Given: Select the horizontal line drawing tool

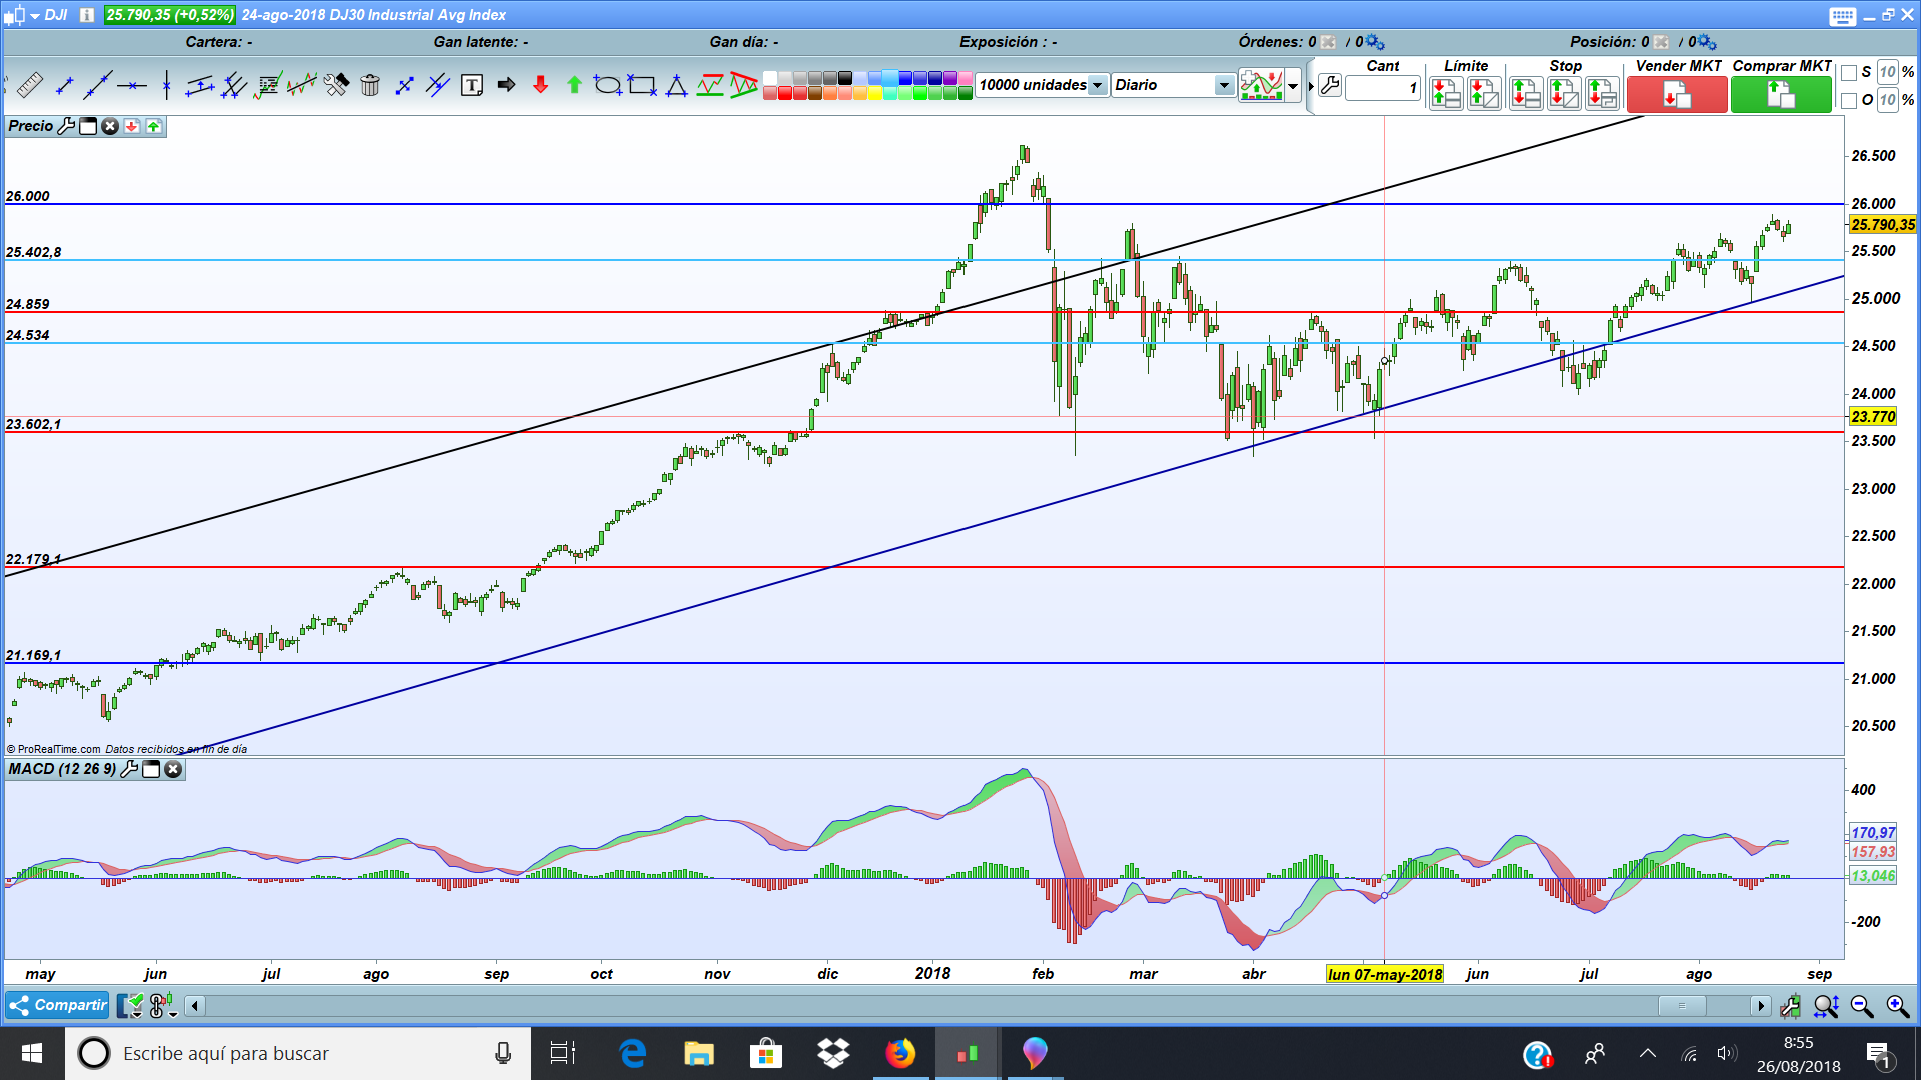Looking at the screenshot, I should pyautogui.click(x=131, y=86).
